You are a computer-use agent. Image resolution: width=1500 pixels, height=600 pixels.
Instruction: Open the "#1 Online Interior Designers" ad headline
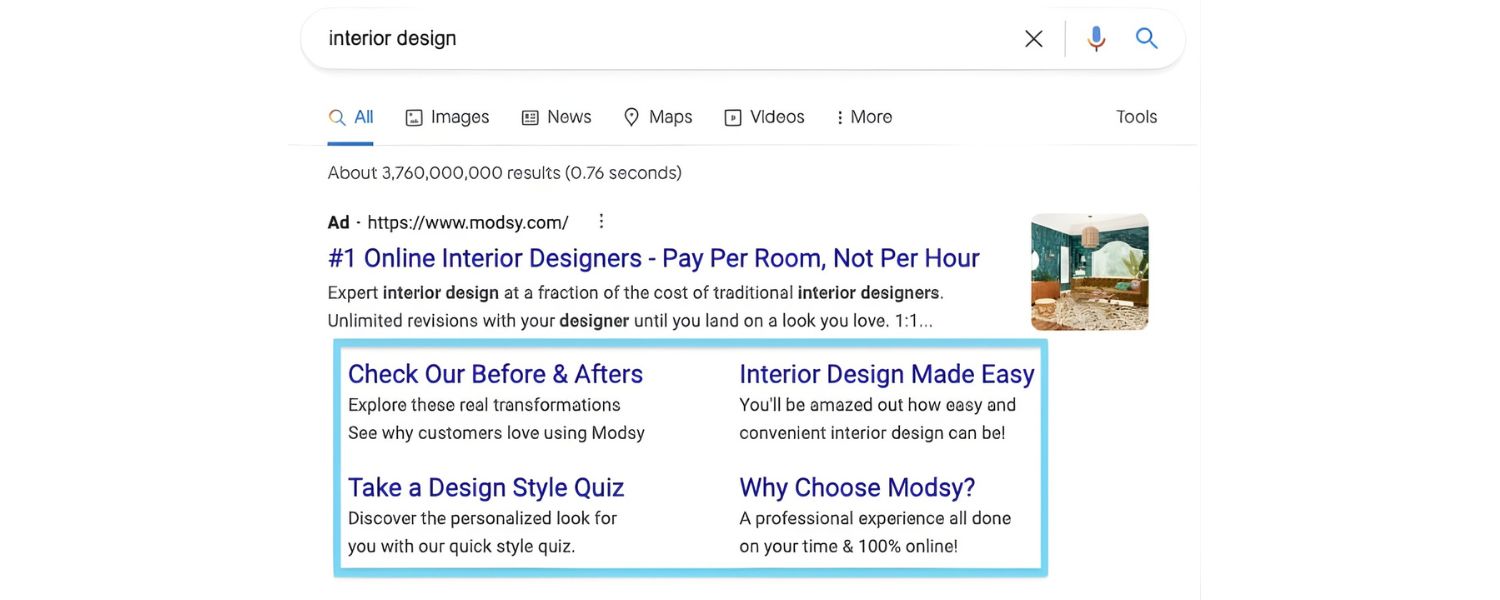[x=653, y=257]
